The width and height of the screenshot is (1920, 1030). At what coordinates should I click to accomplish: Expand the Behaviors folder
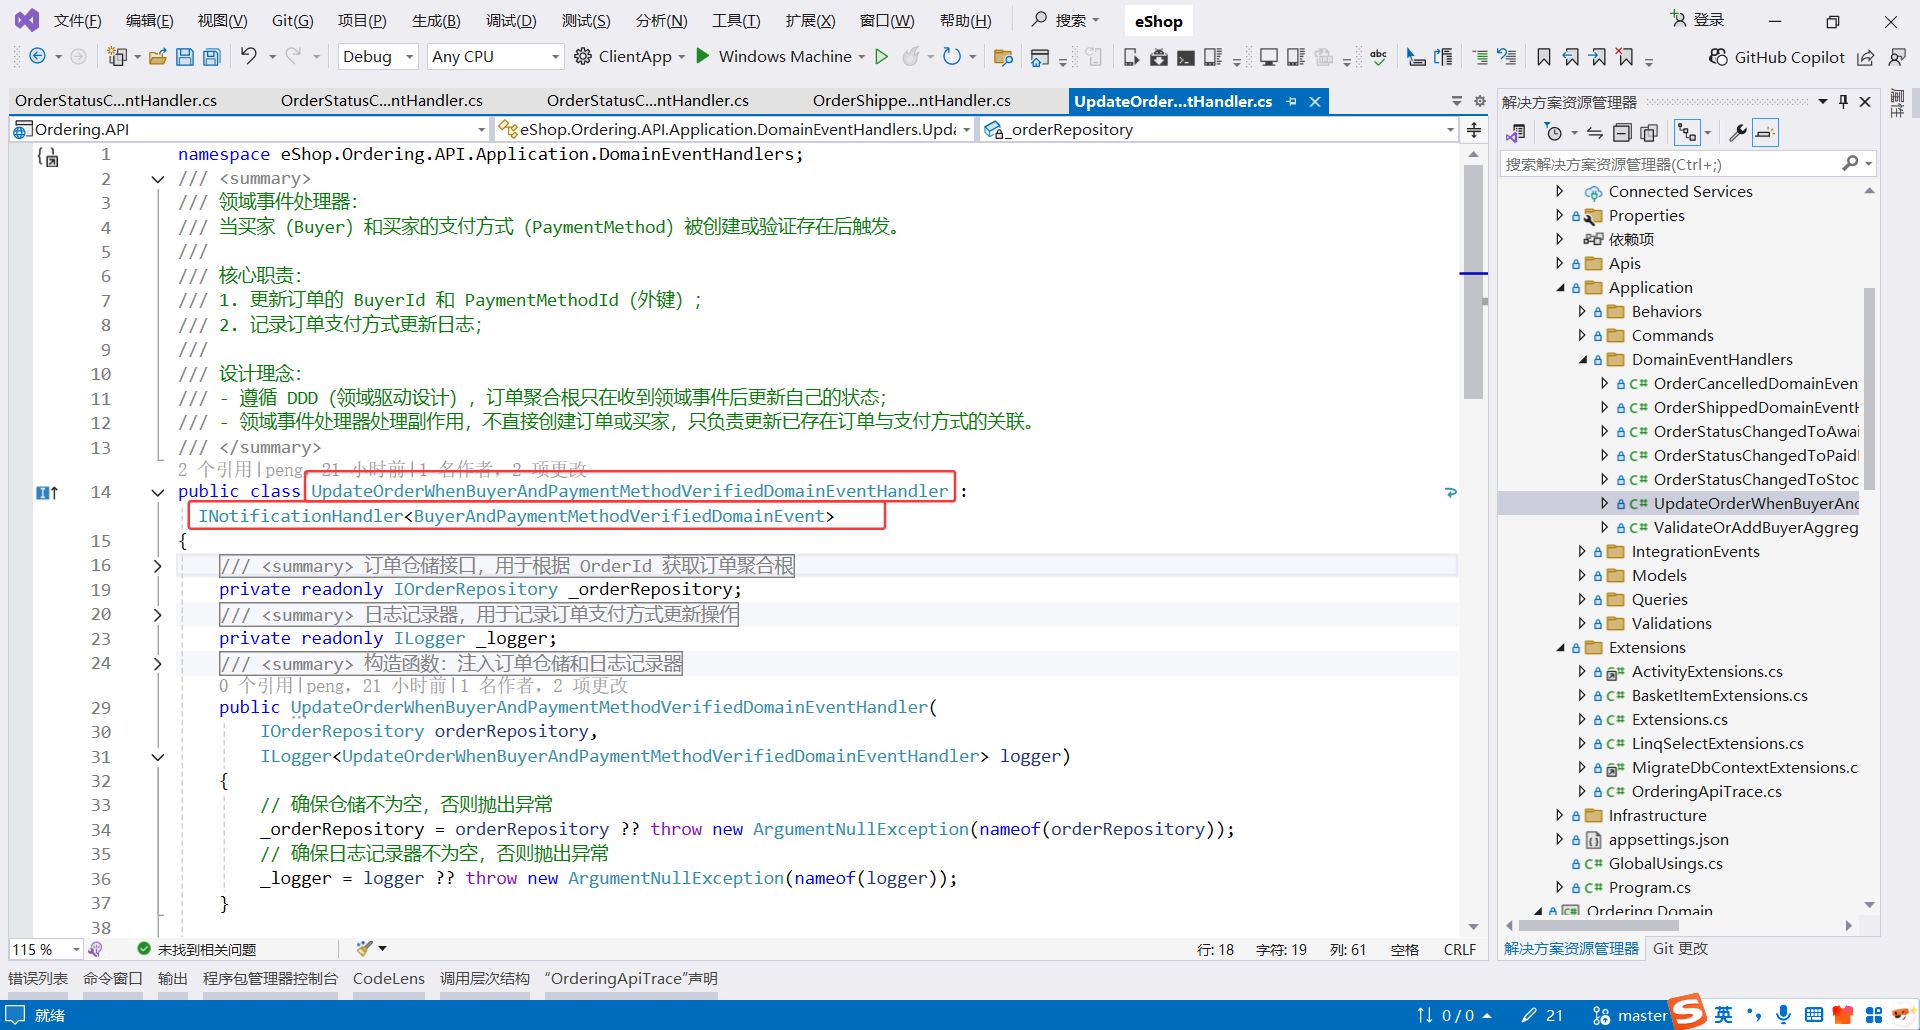pos(1582,312)
